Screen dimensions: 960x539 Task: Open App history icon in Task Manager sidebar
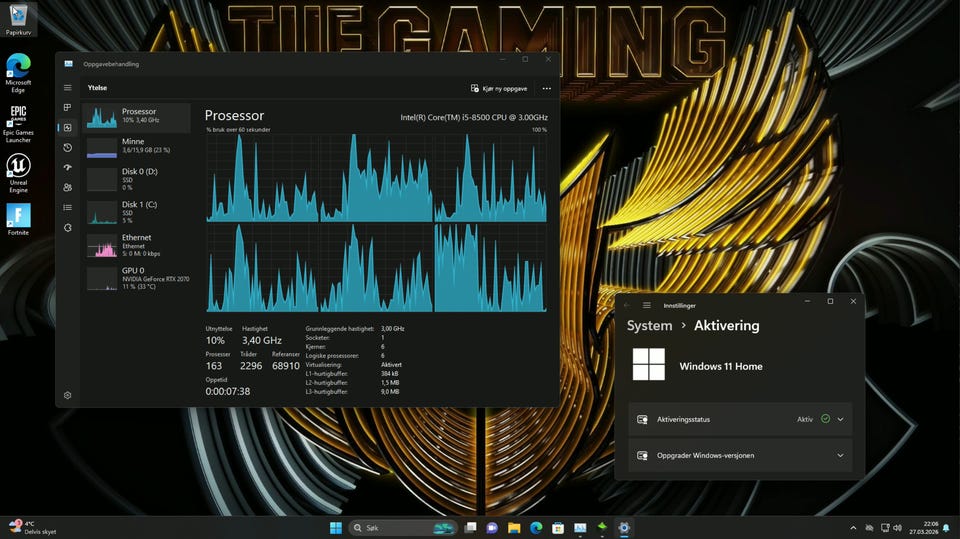[68, 147]
